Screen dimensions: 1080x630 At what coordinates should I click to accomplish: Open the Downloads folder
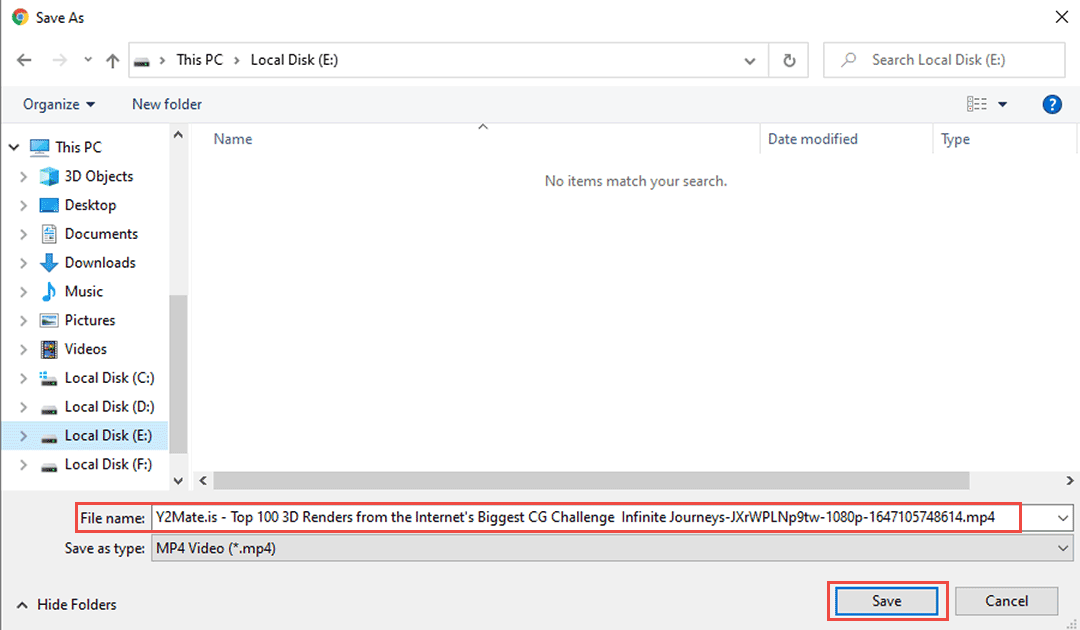[x=100, y=263]
